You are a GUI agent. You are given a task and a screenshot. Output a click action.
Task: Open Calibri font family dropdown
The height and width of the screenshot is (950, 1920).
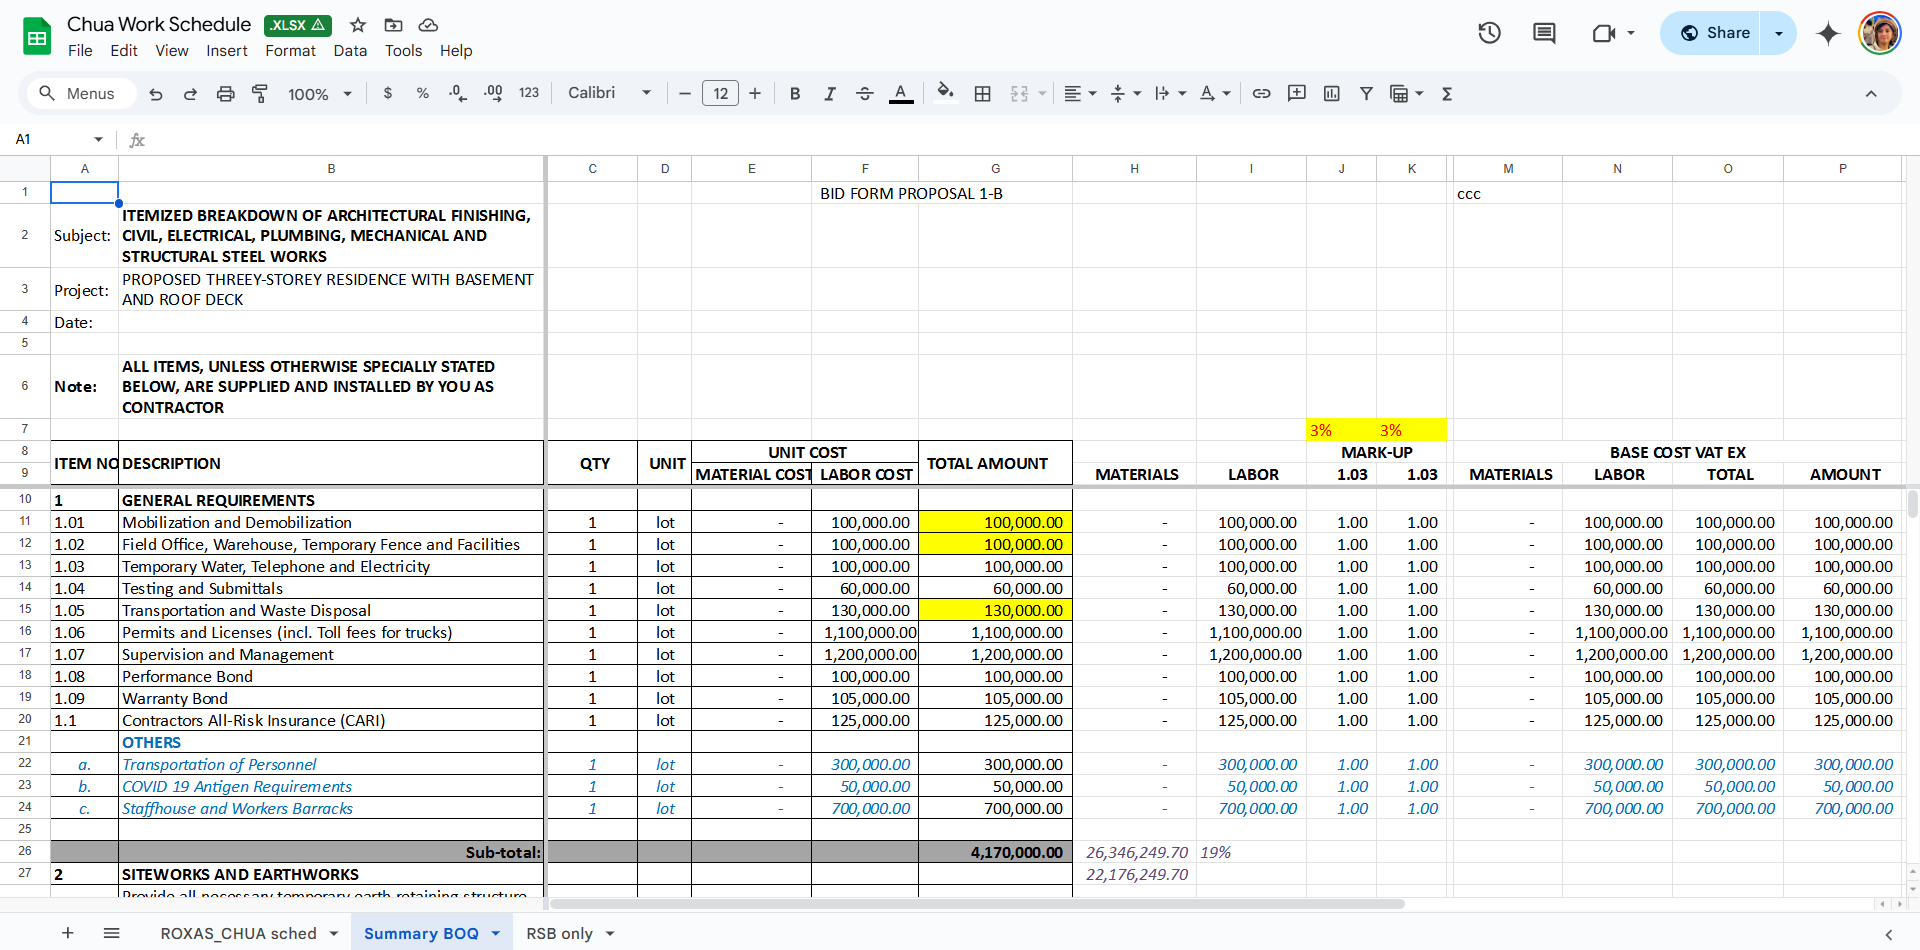click(x=609, y=93)
